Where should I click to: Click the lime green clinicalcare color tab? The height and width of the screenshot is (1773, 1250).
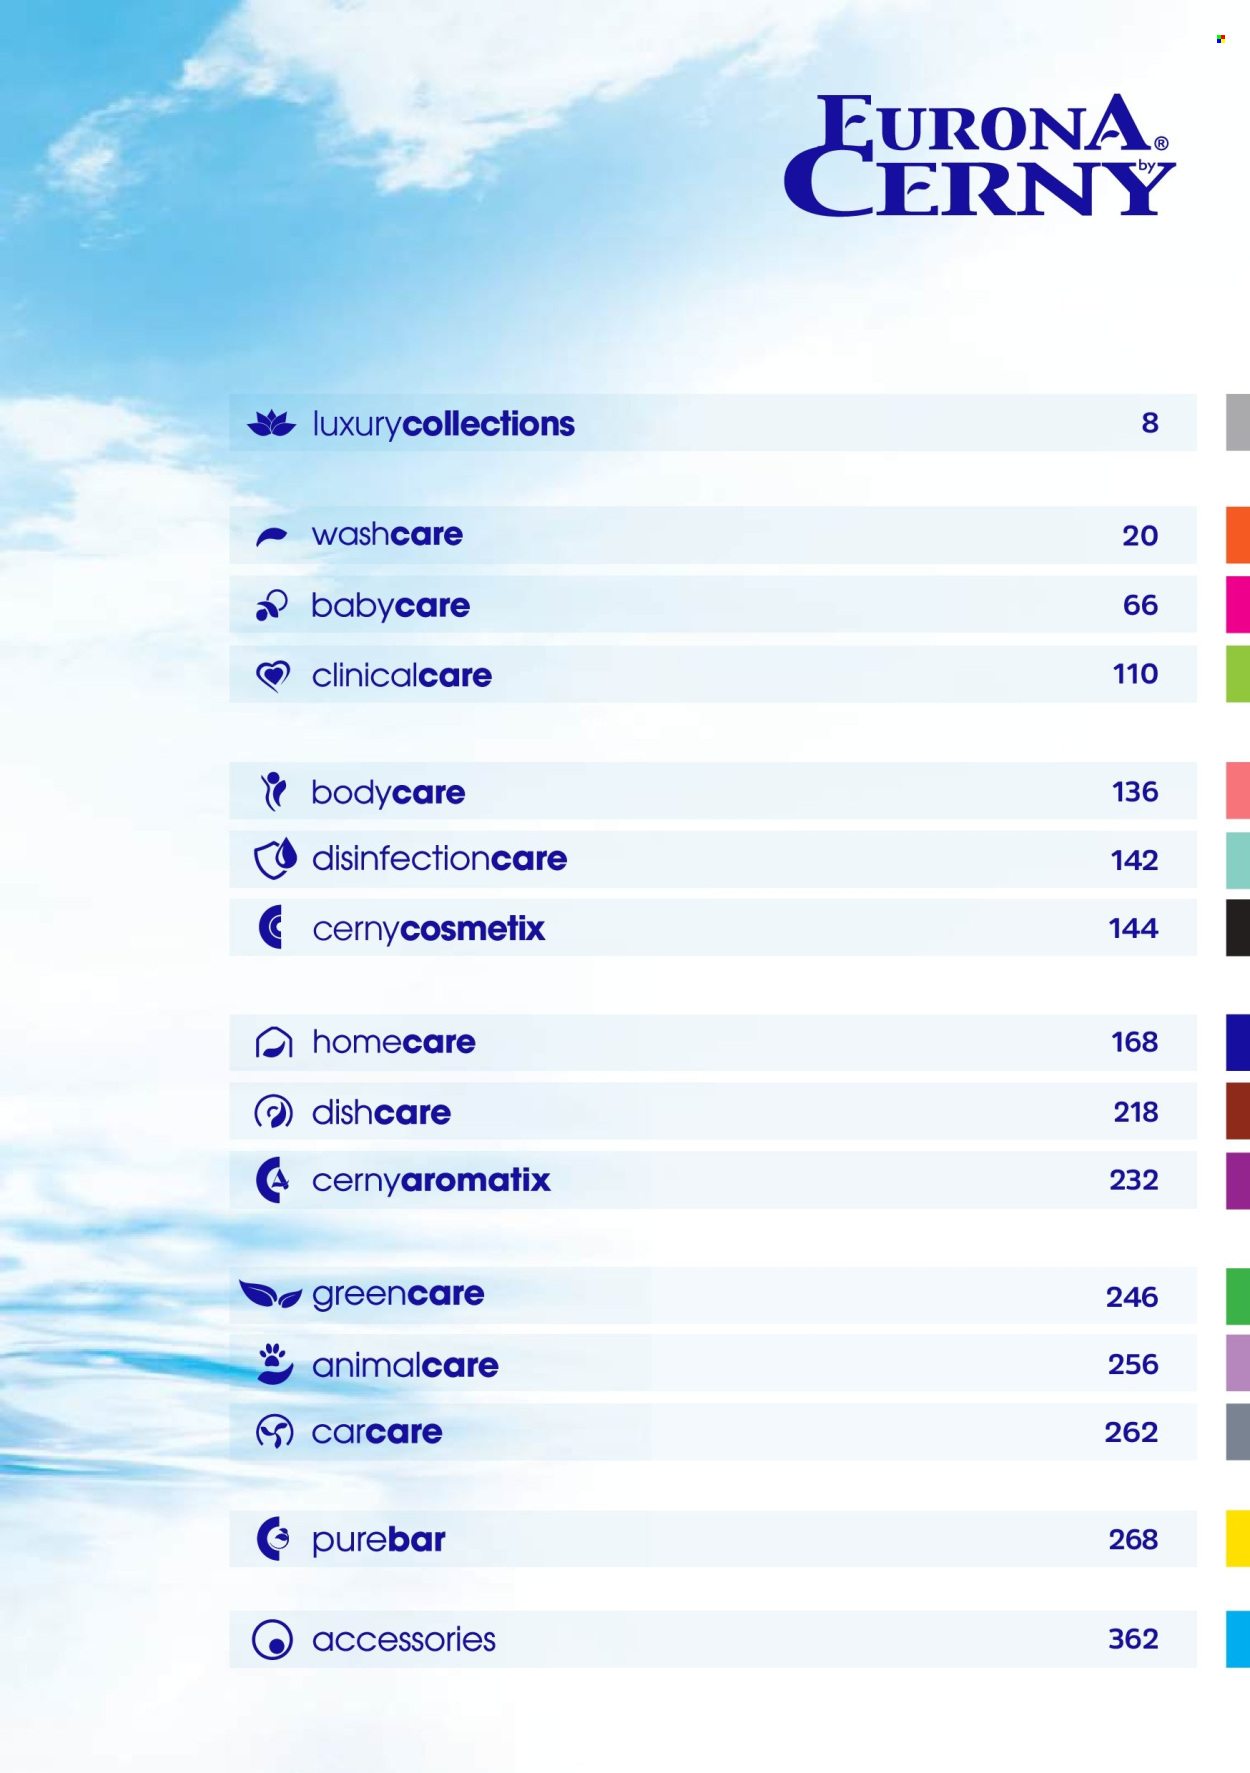click(x=1238, y=674)
